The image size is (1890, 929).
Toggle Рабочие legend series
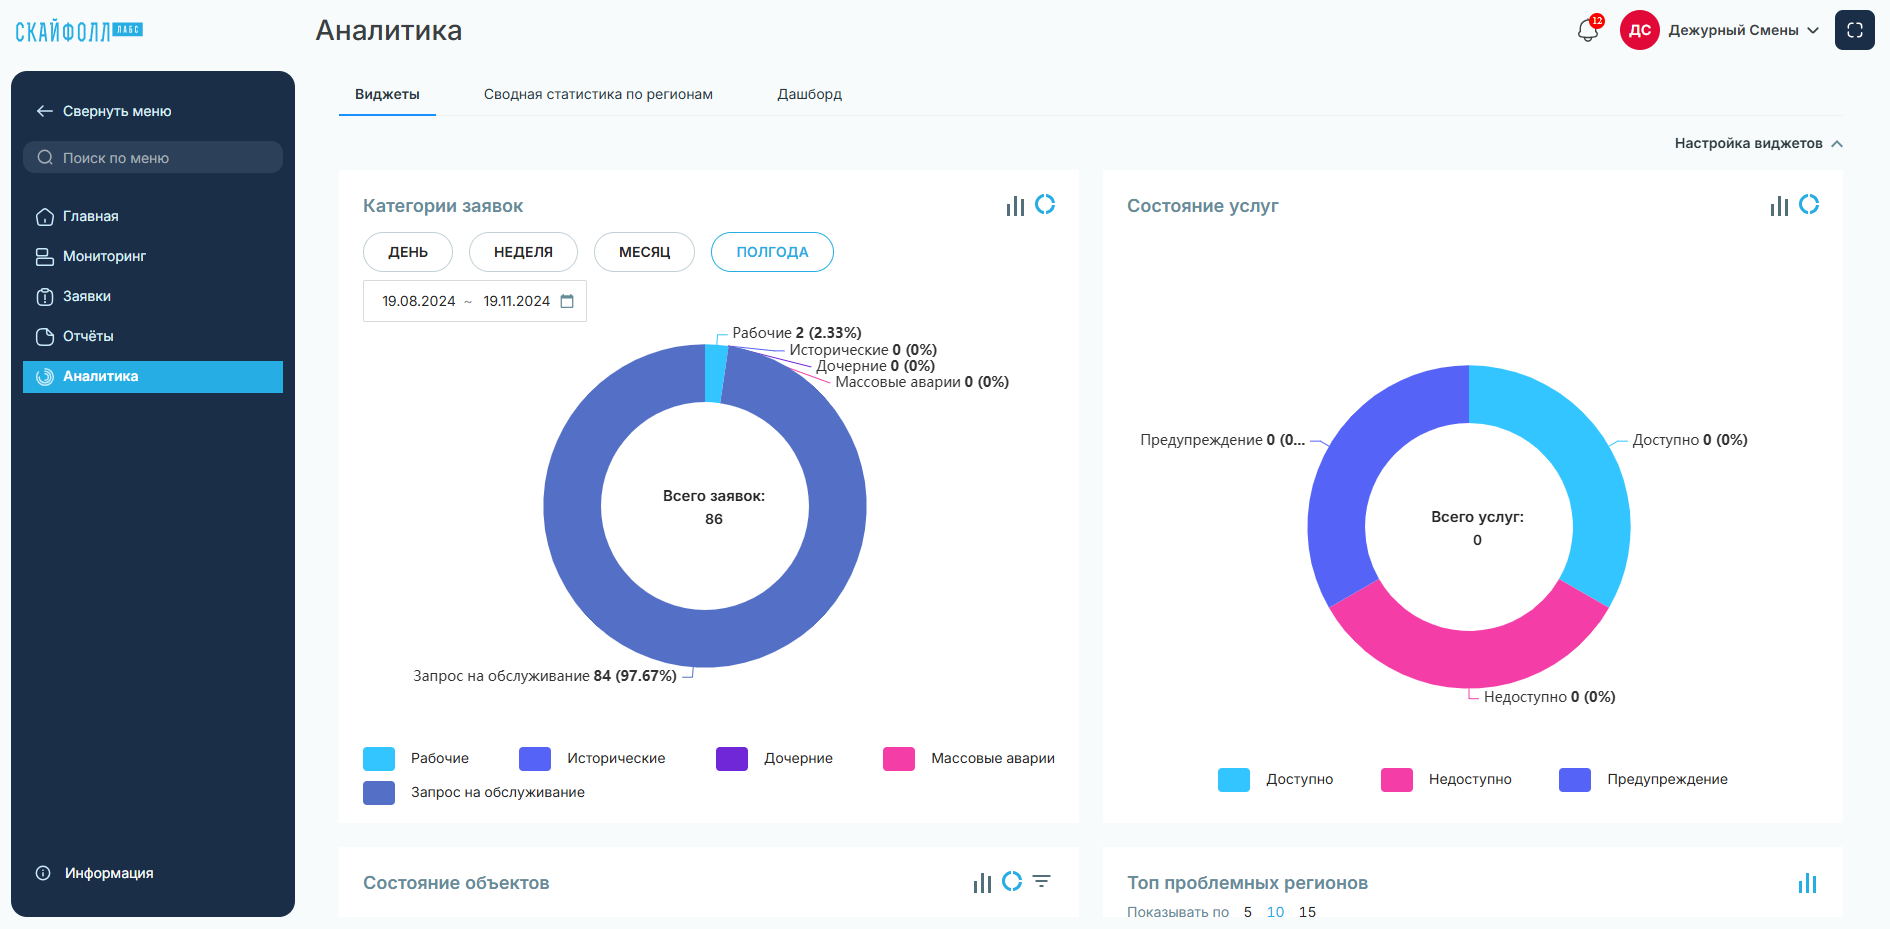tap(416, 758)
